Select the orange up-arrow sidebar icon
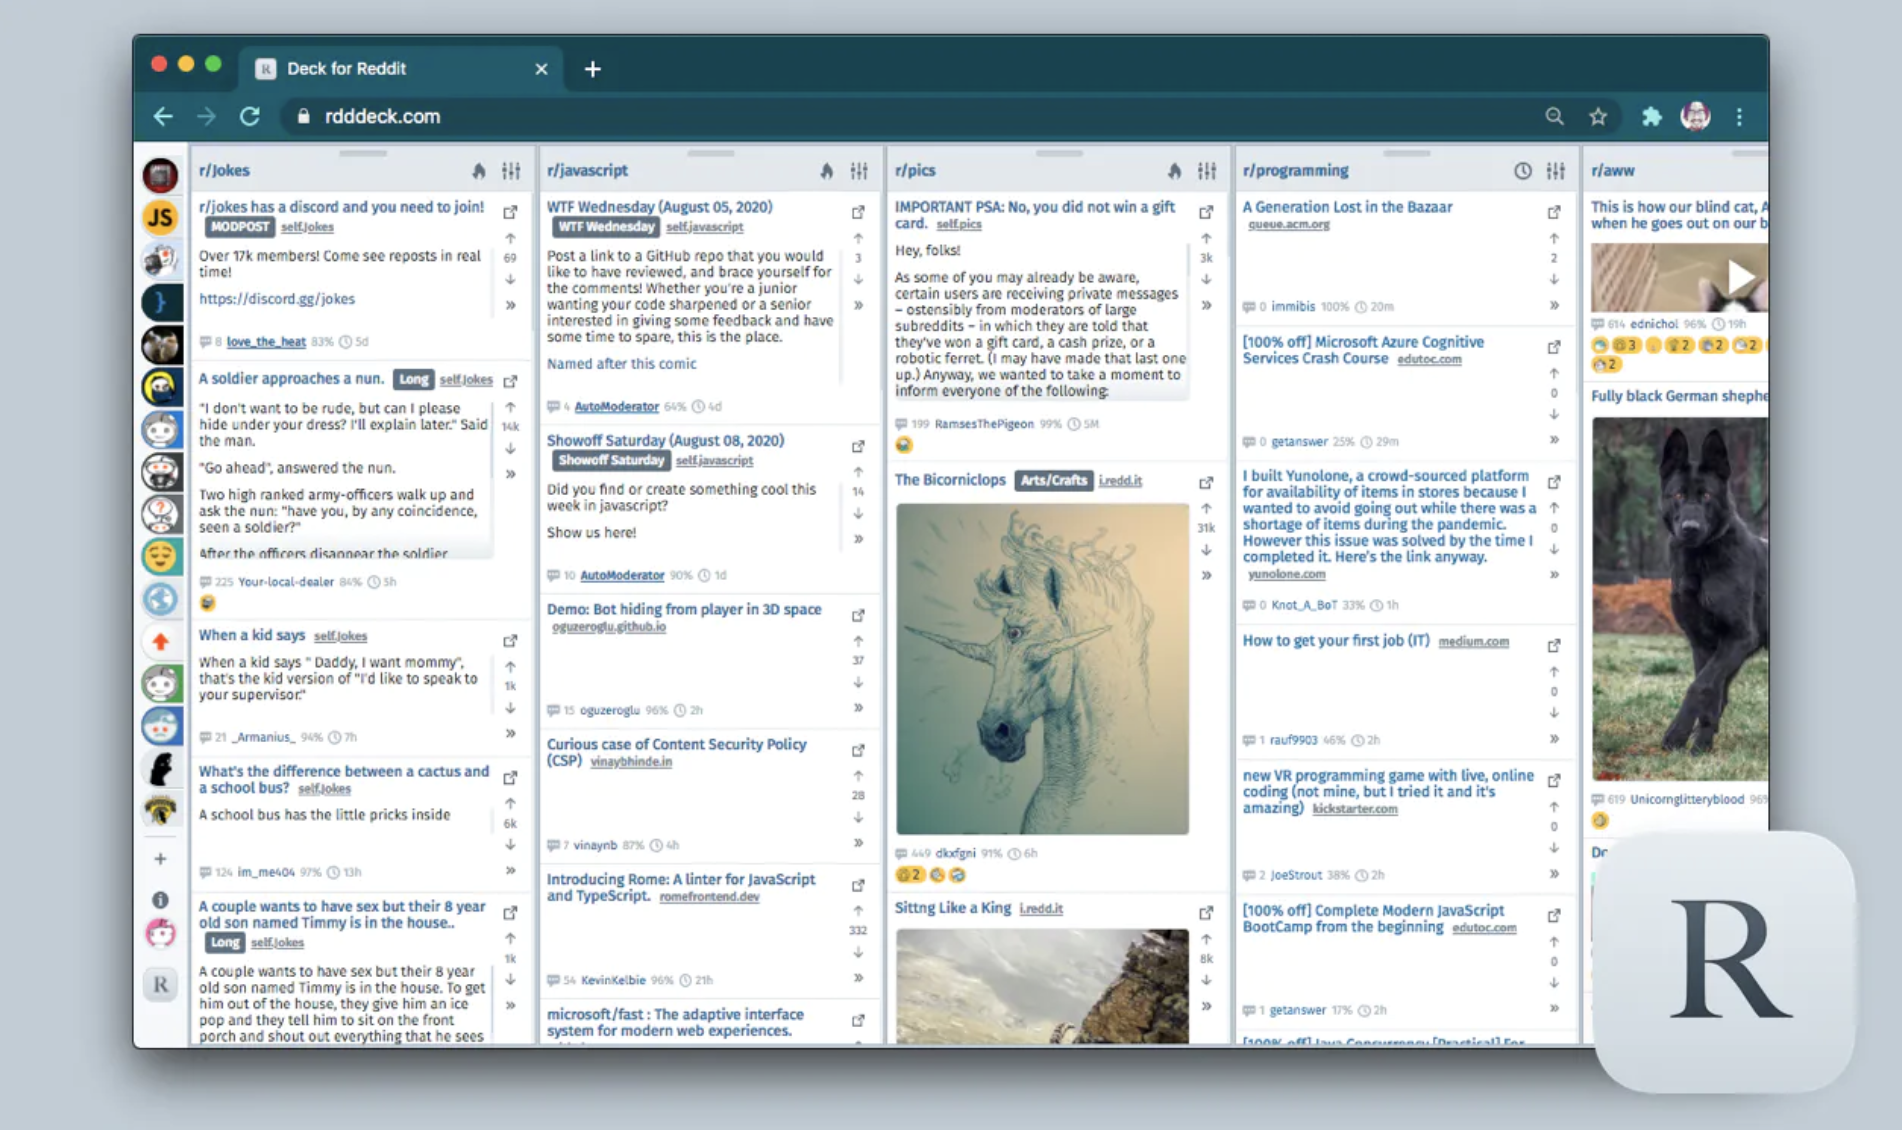 (160, 642)
